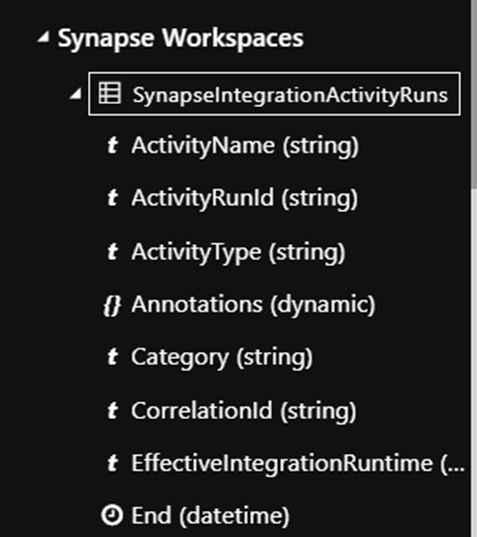Click the datetime clock icon beside End
477x537 pixels.
[112, 515]
